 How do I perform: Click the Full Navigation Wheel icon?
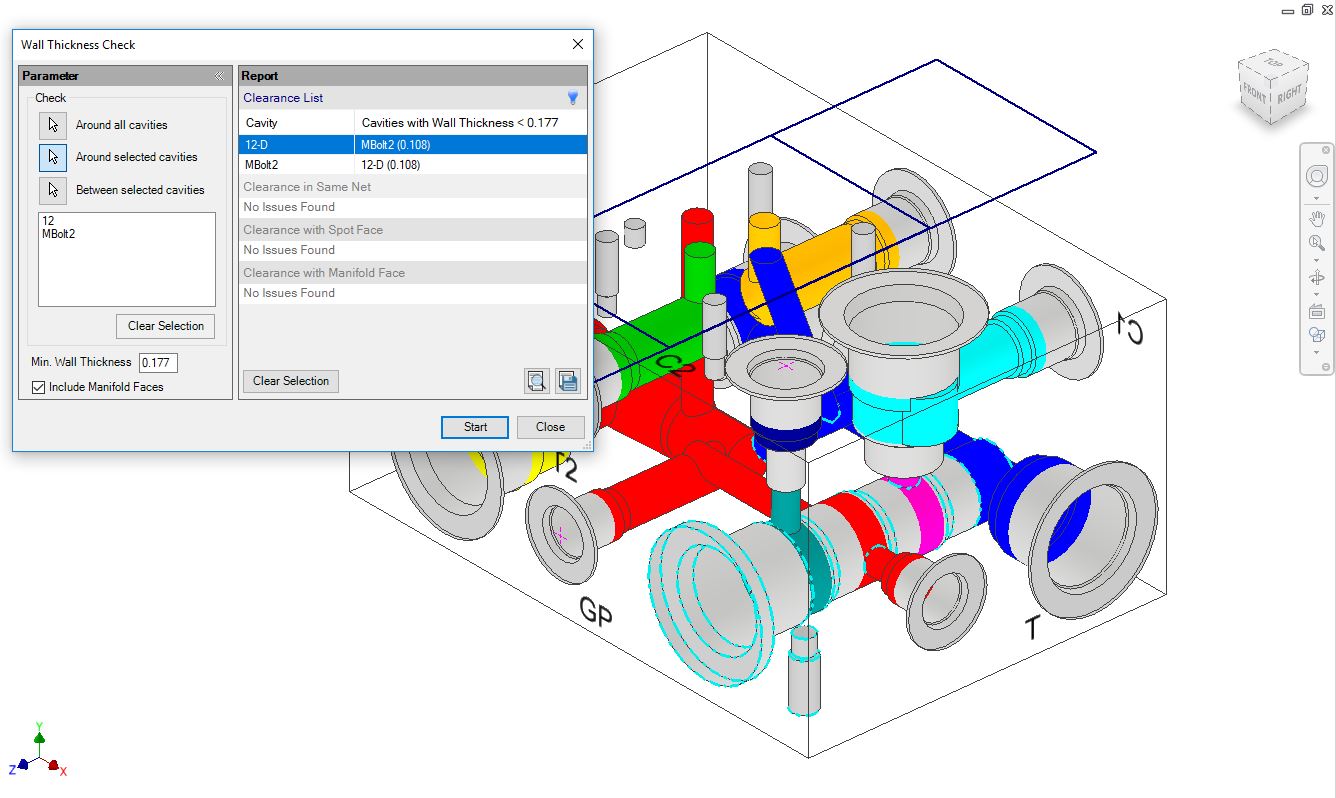(1316, 177)
